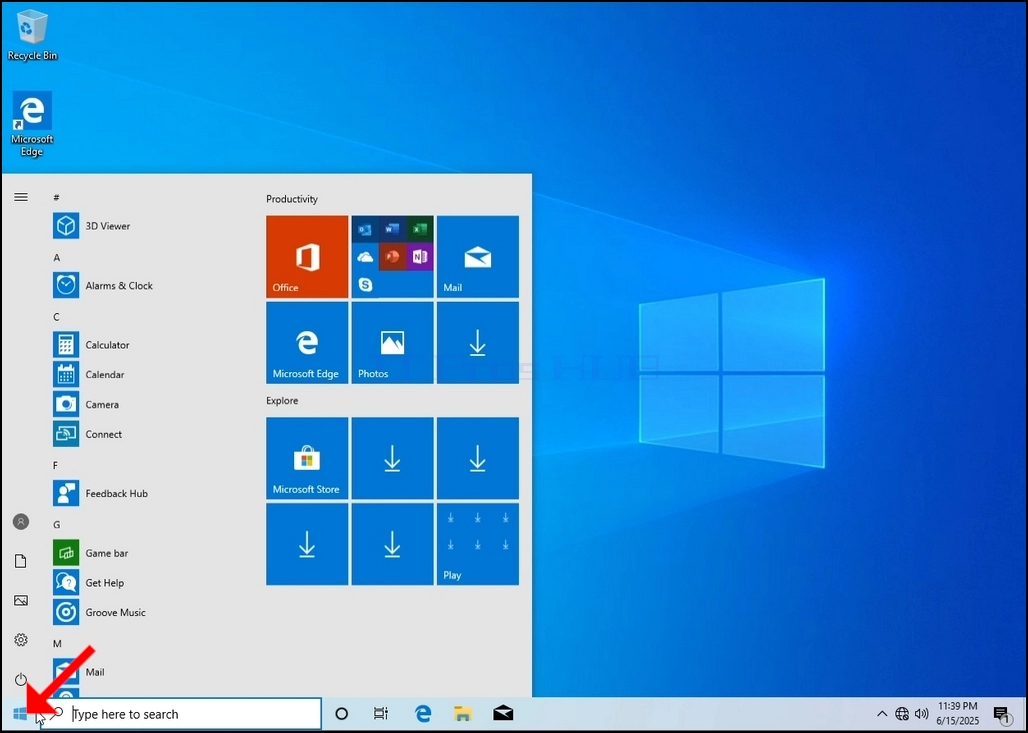Click the letter G header

click(x=56, y=525)
